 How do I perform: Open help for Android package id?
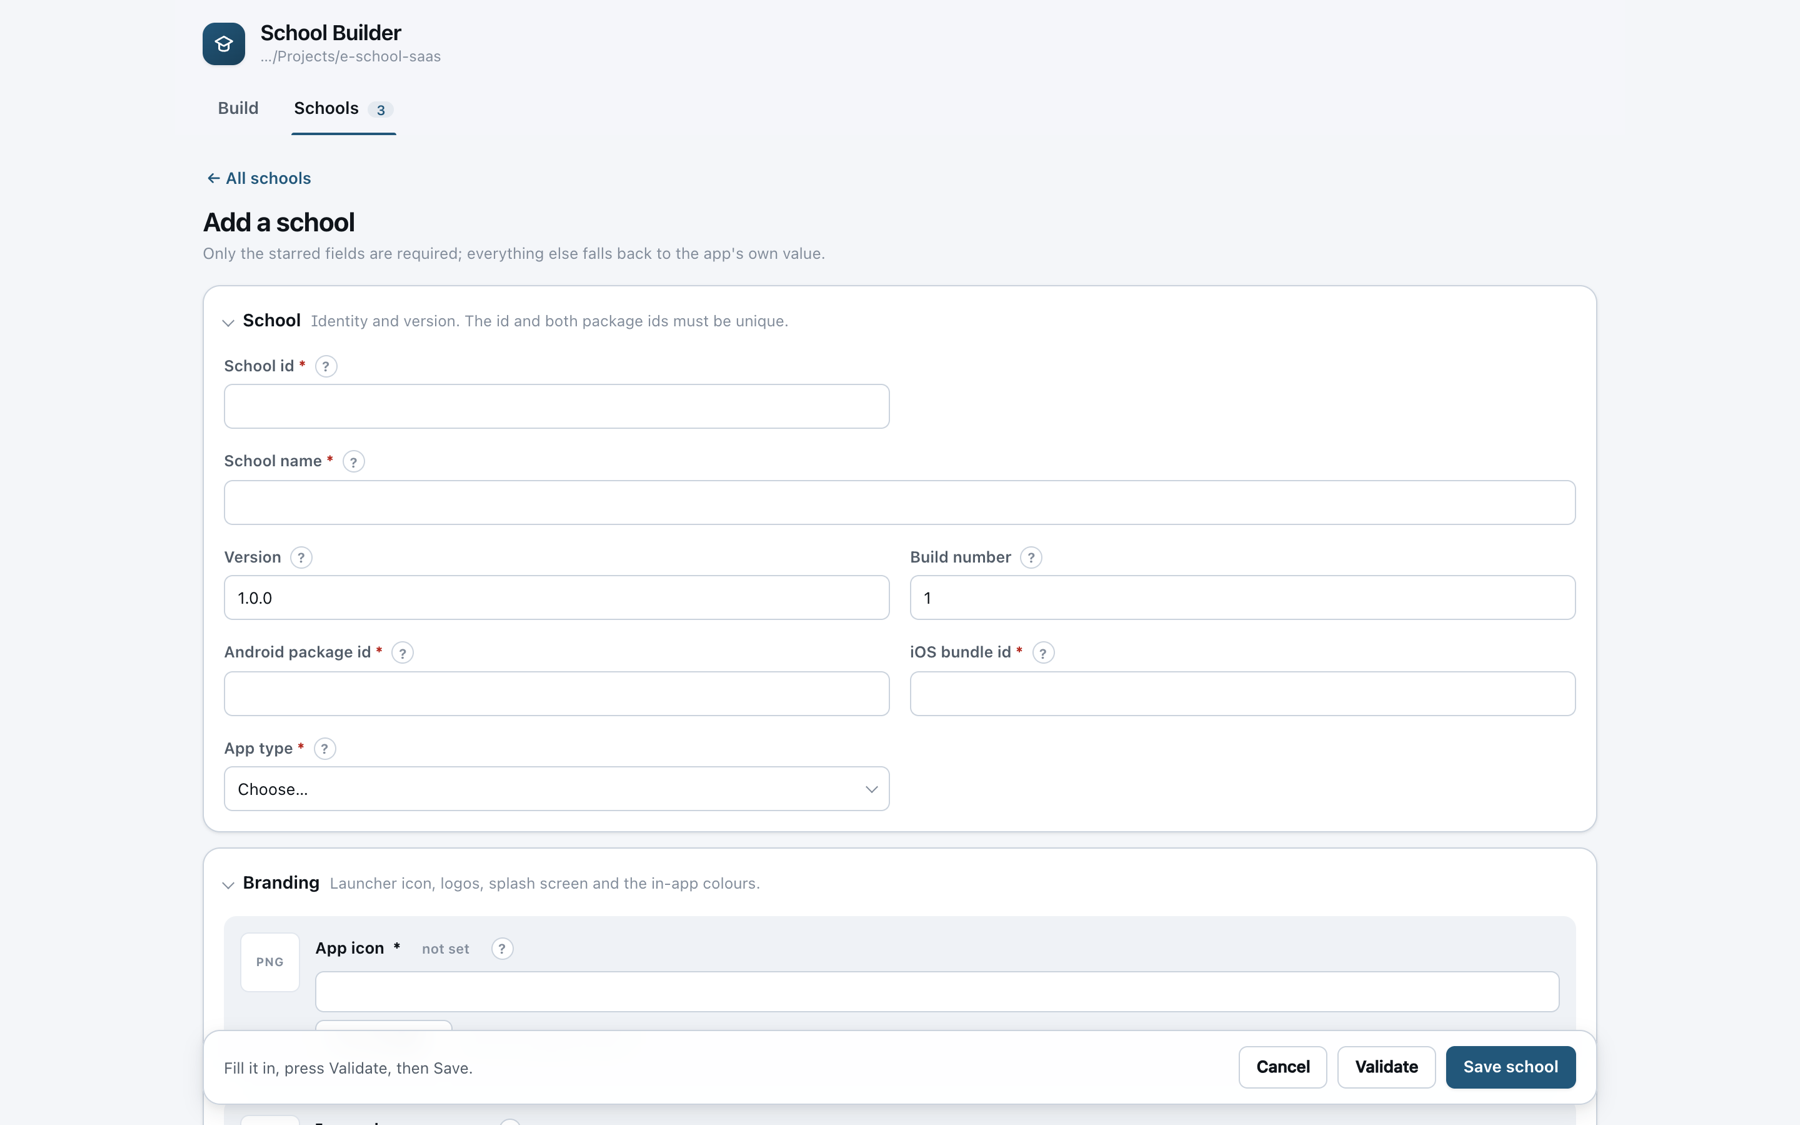point(402,652)
